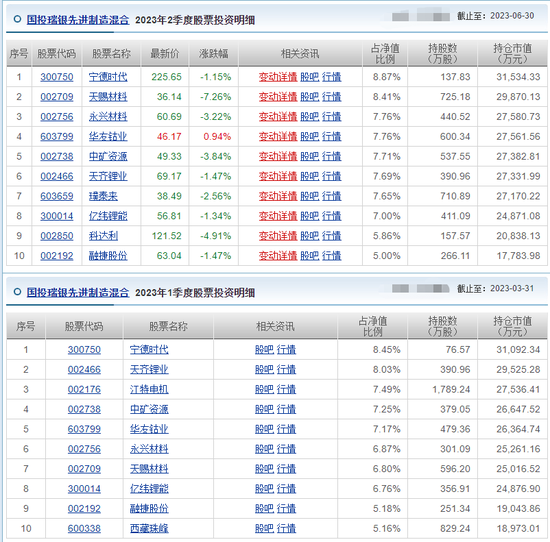Open 永兴材料 in Q2 table

pyautogui.click(x=108, y=117)
